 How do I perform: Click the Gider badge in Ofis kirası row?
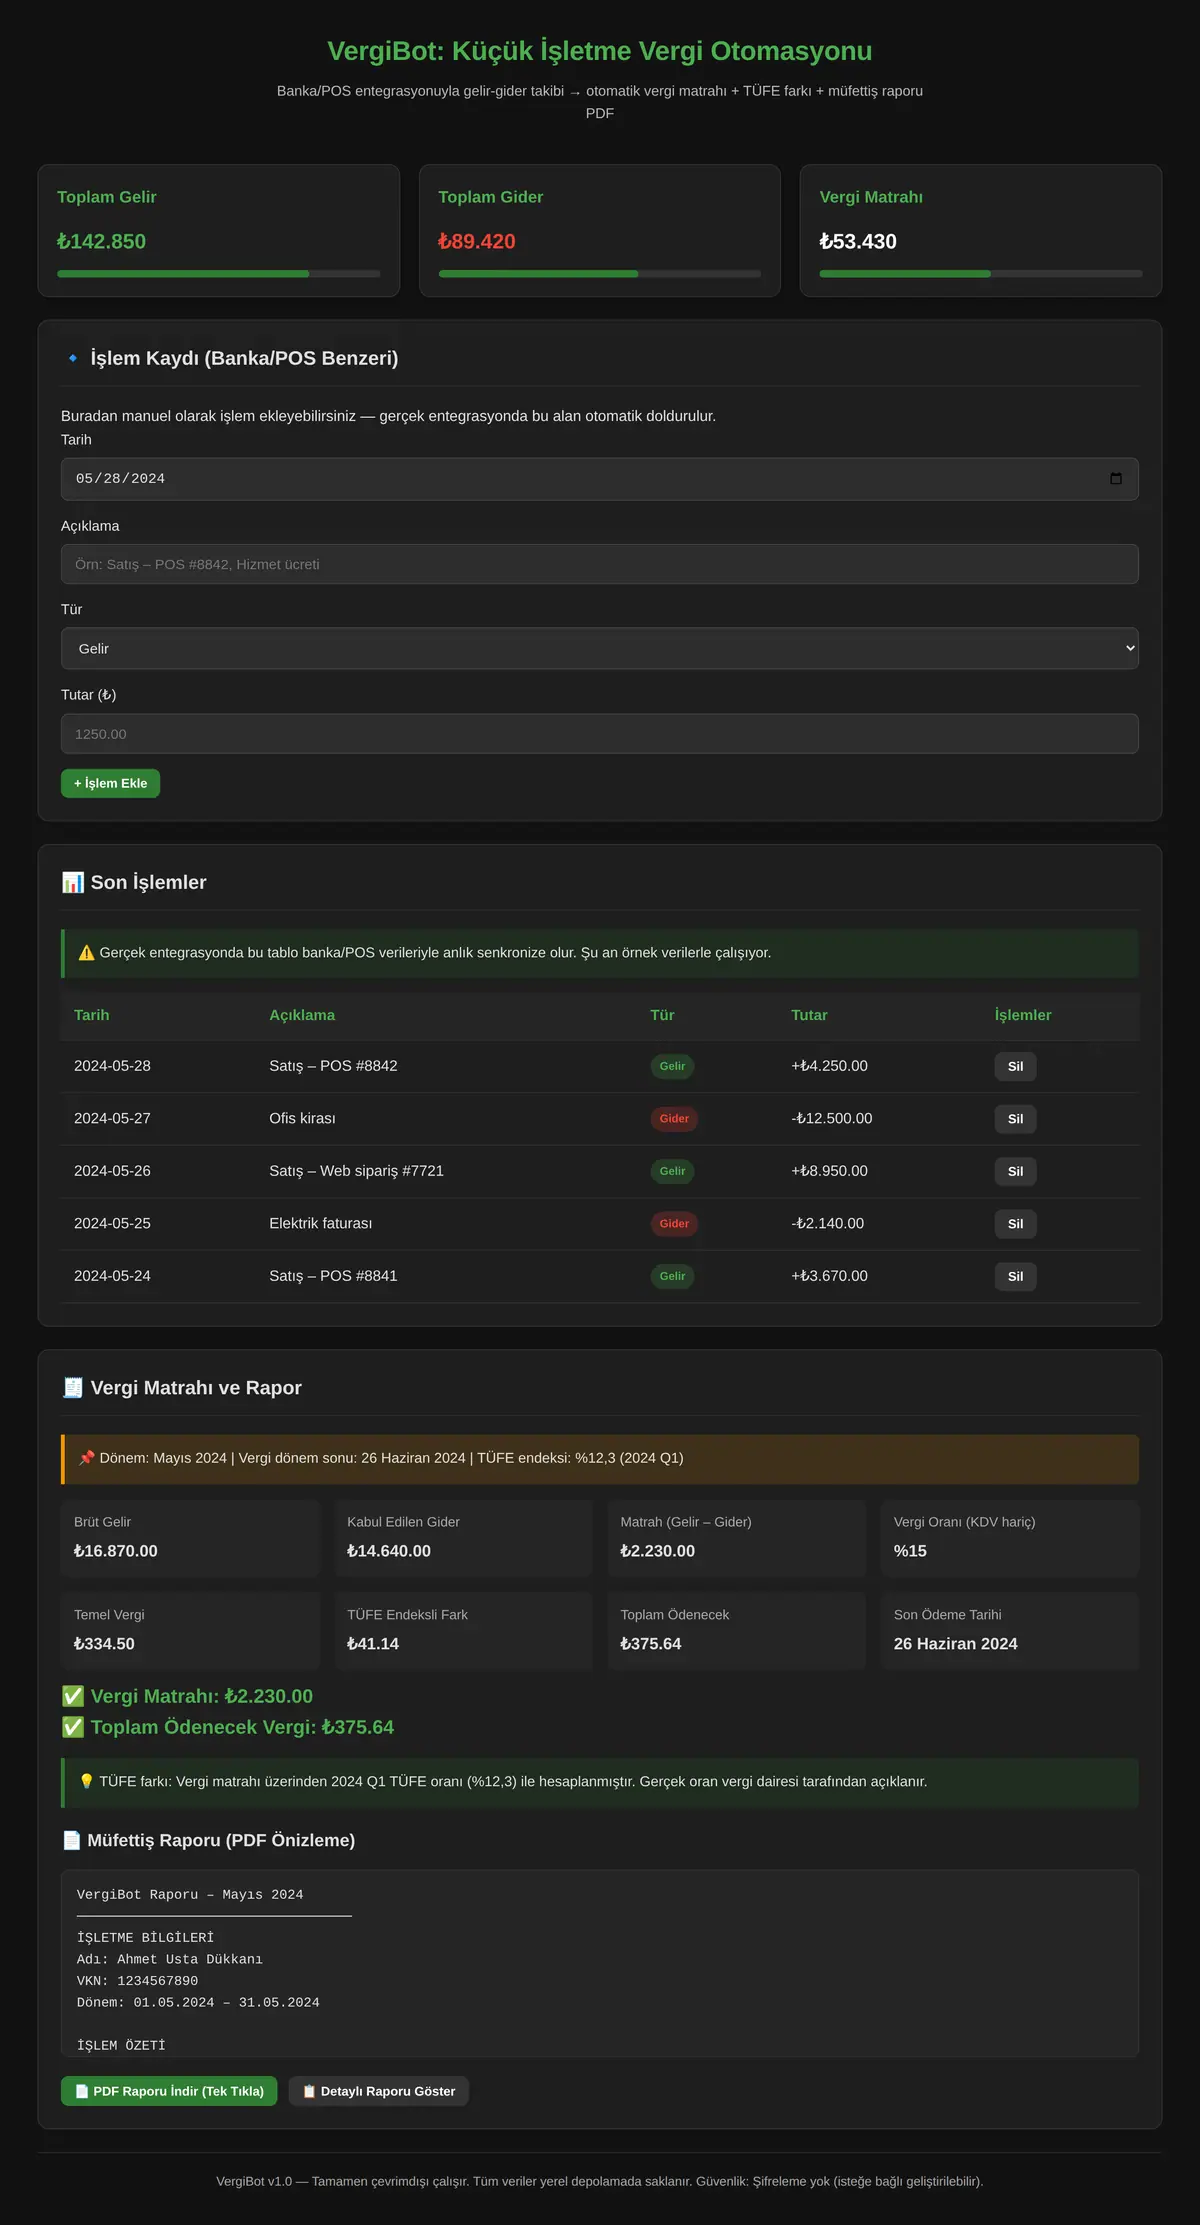point(674,1119)
